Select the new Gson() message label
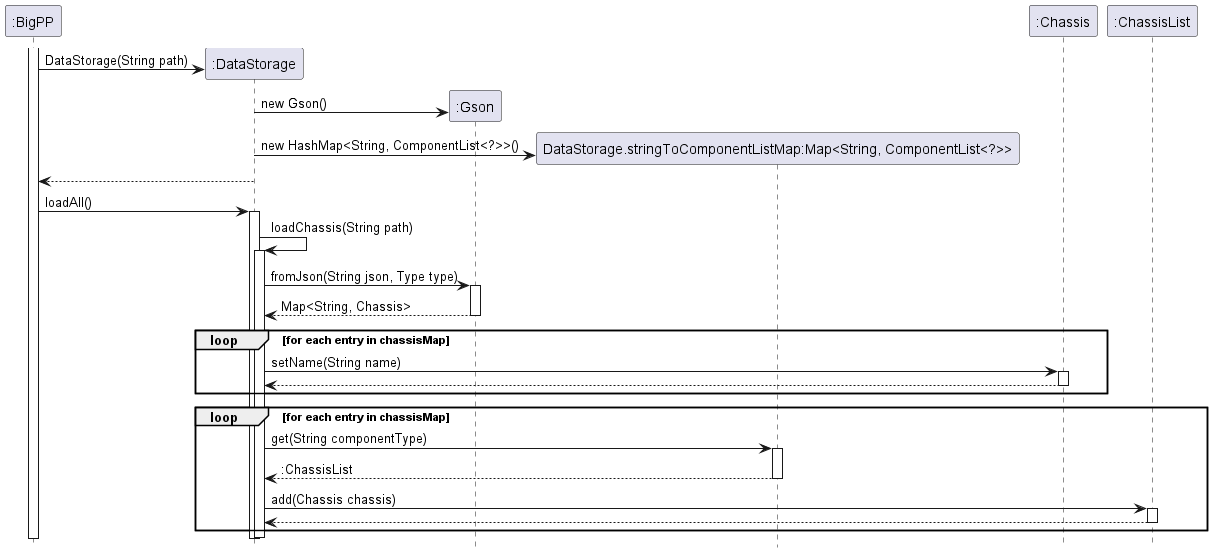 (294, 103)
